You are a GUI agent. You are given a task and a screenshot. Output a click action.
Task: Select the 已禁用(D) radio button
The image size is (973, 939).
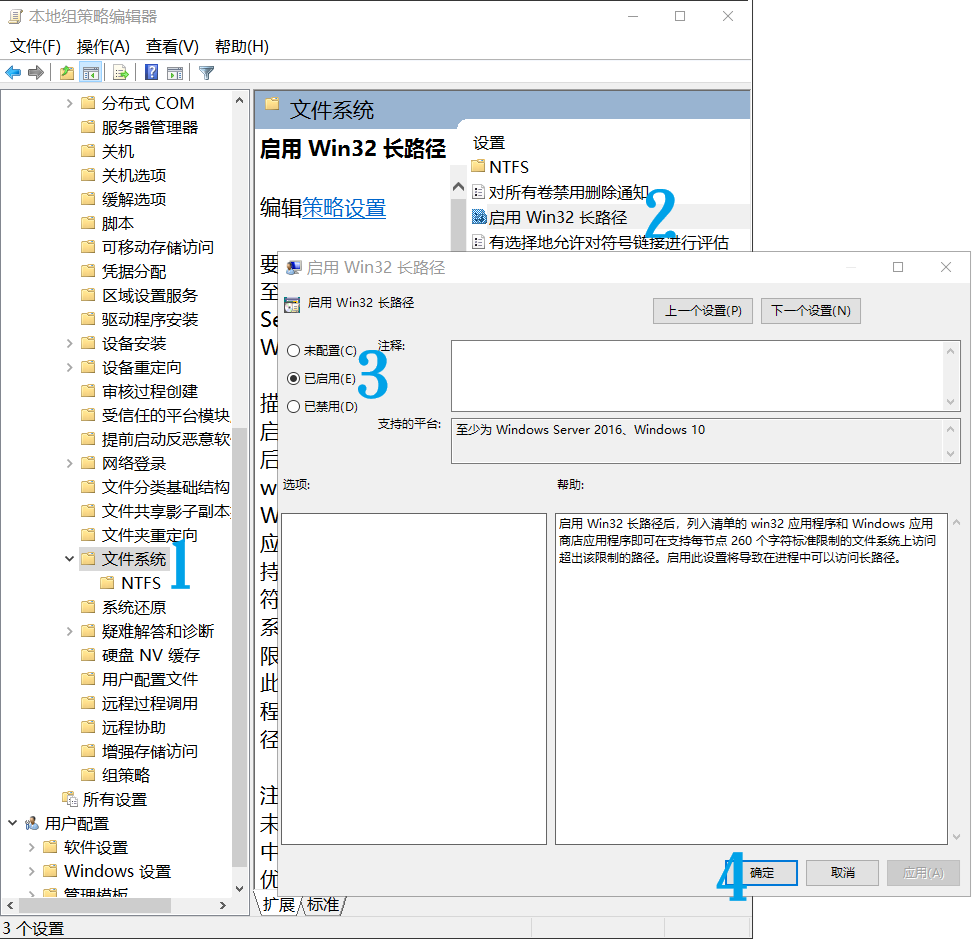(x=294, y=407)
